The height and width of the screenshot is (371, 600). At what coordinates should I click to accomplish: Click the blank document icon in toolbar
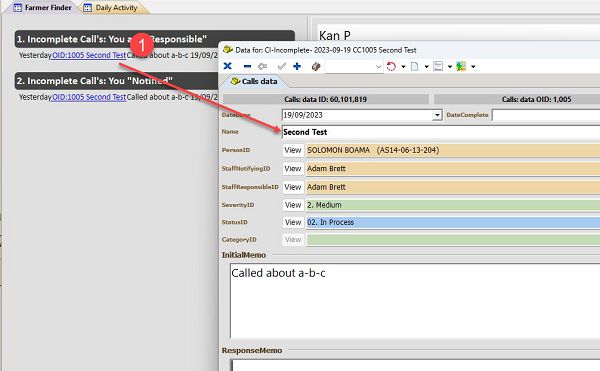(x=414, y=67)
